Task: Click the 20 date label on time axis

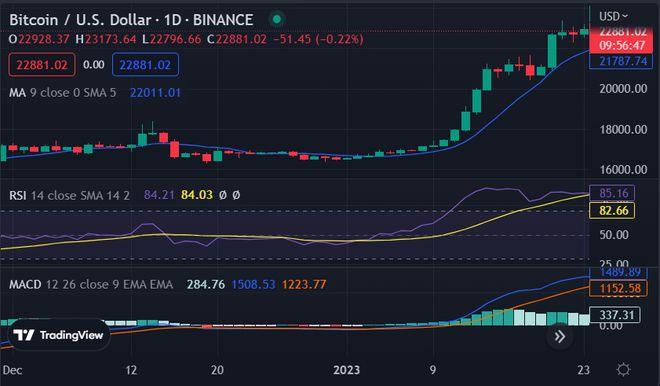Action: pyautogui.click(x=217, y=370)
